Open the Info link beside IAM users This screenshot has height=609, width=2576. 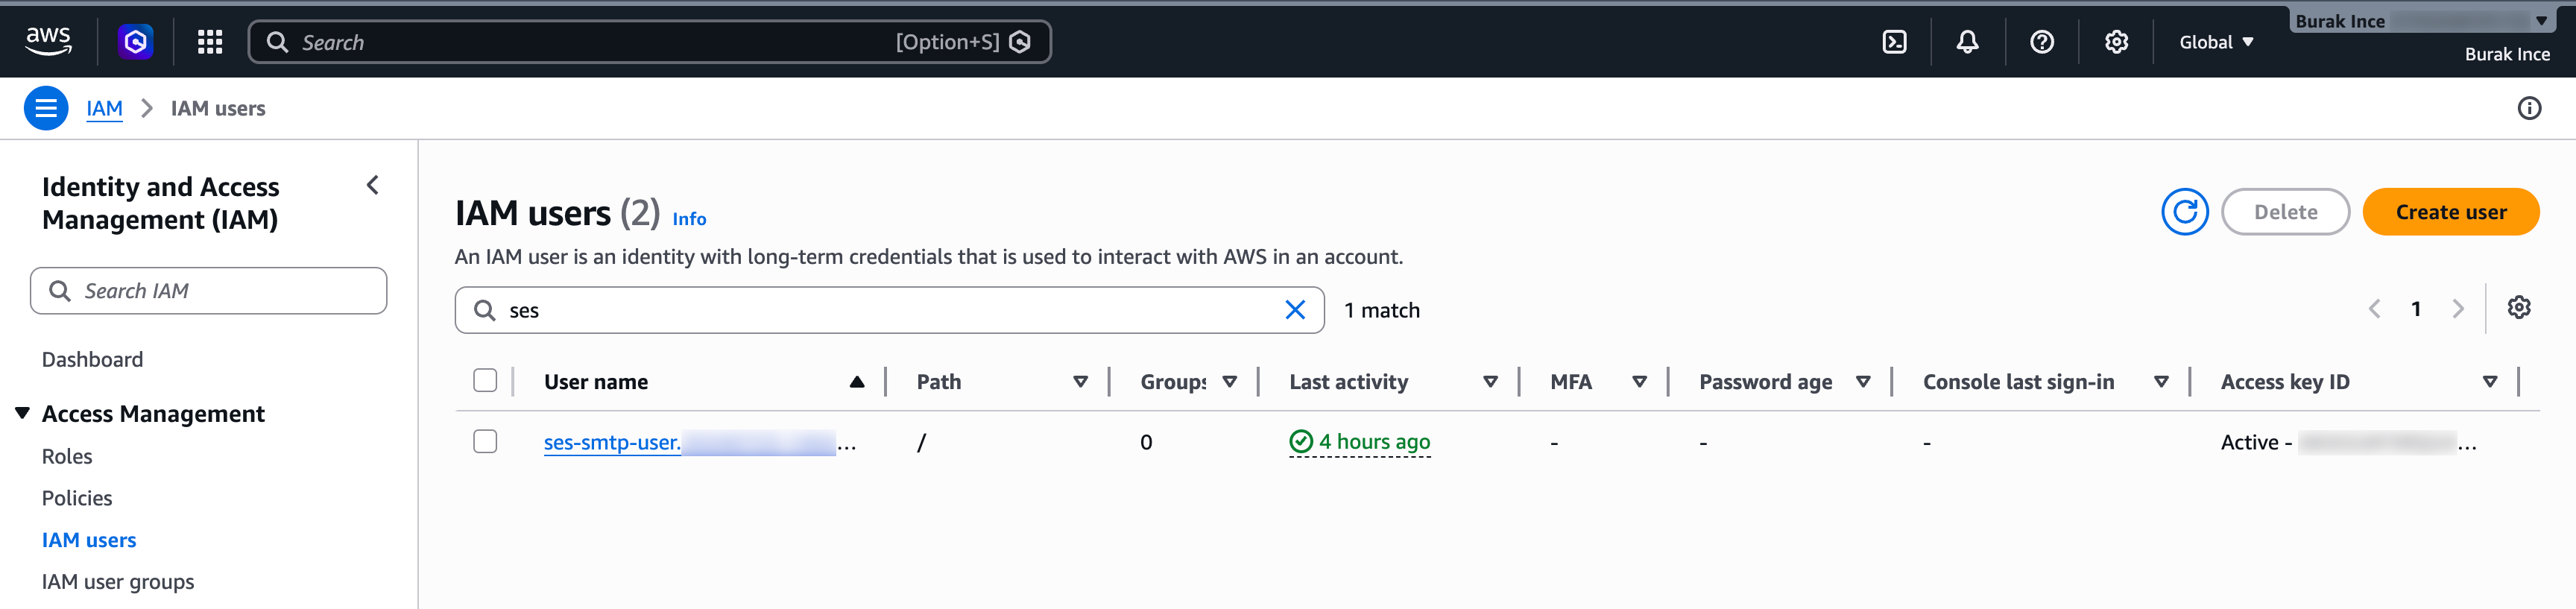pyautogui.click(x=689, y=219)
